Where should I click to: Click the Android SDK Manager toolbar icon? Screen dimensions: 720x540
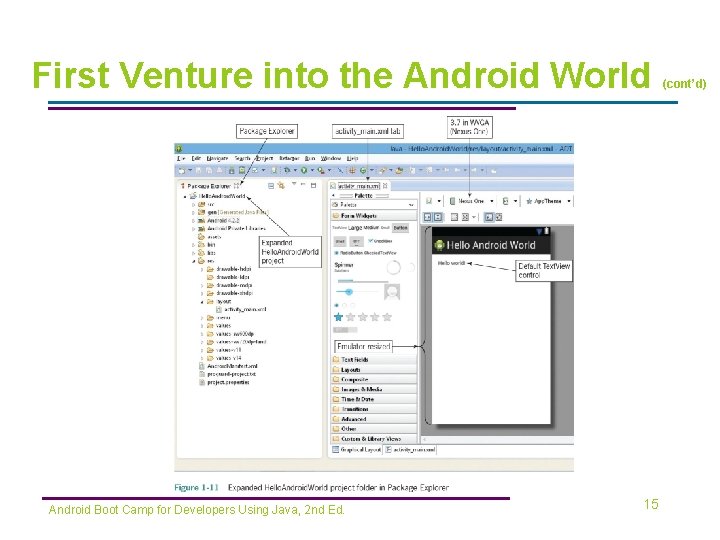(232, 170)
